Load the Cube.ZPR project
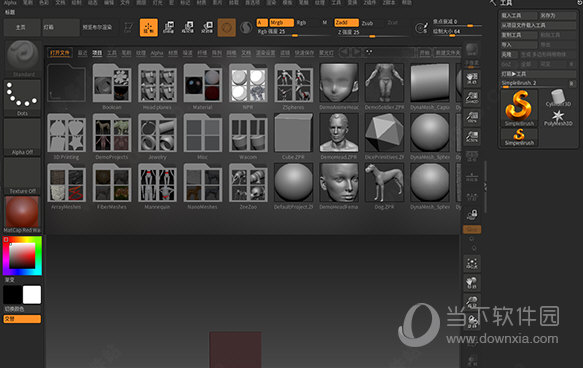The width and height of the screenshot is (583, 368). tap(293, 133)
